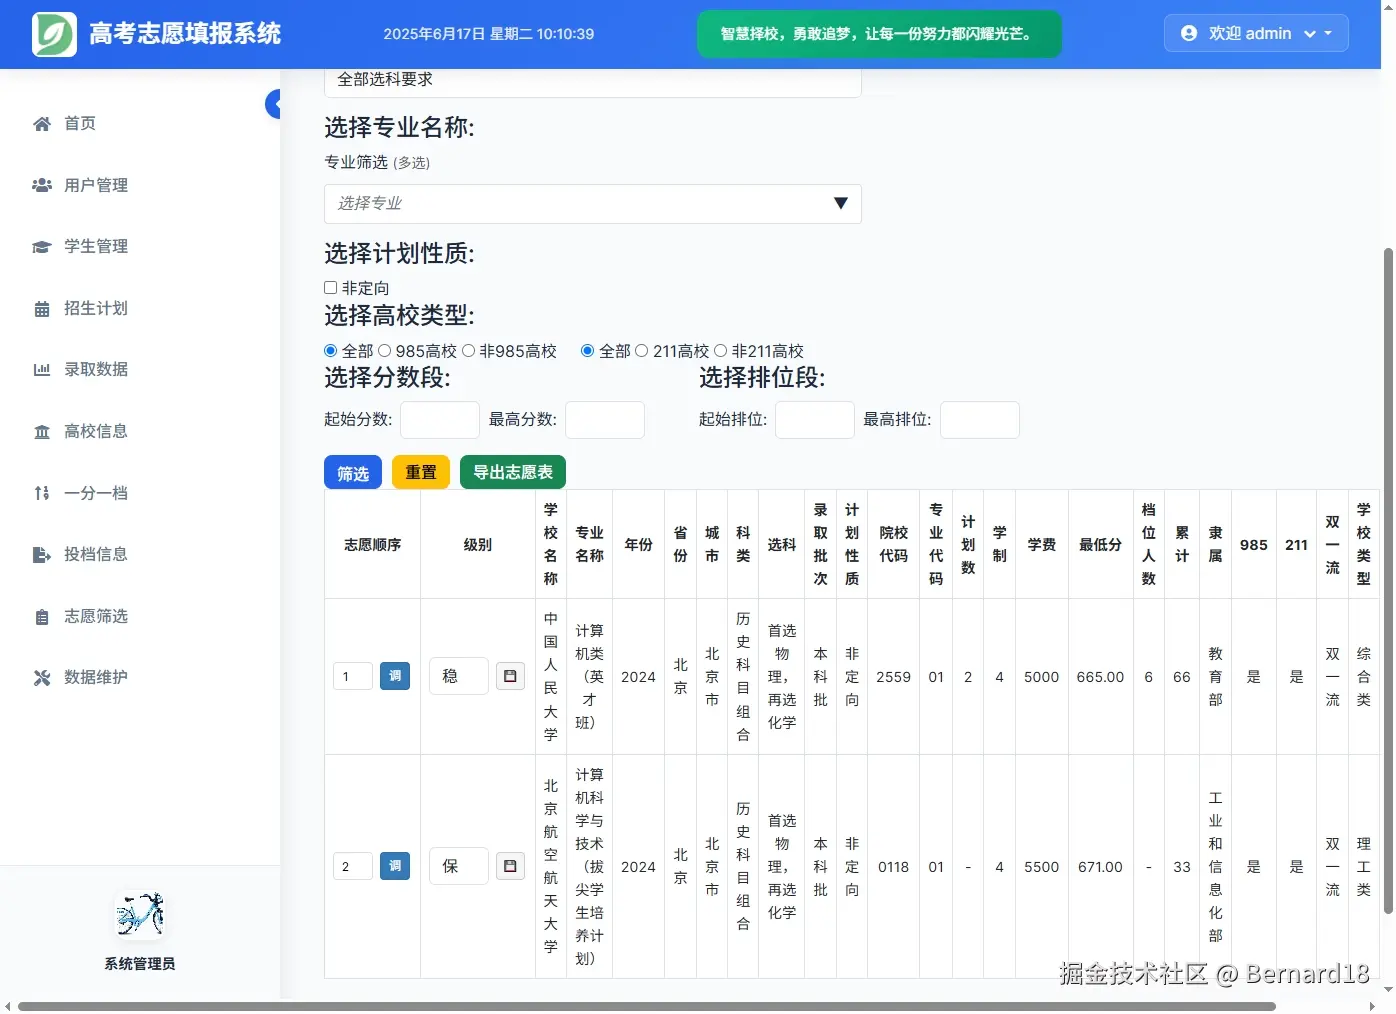Click the bicycle avatar of 系统管理员
The height and width of the screenshot is (1014, 1396).
(140, 914)
